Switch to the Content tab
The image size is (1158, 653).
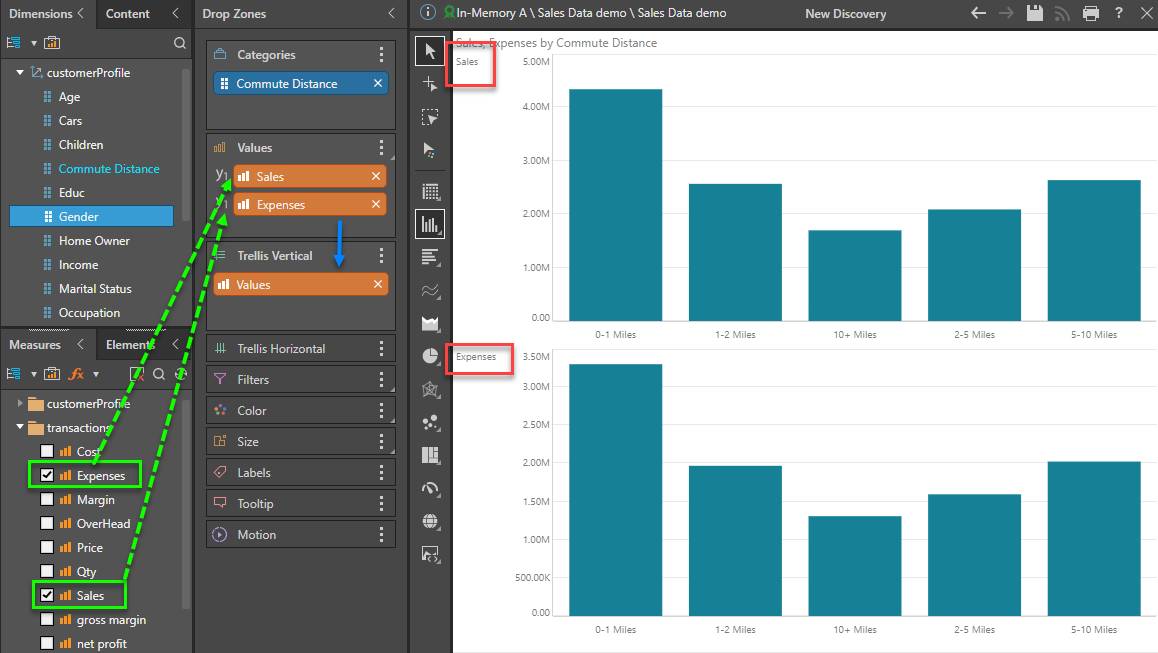click(128, 14)
